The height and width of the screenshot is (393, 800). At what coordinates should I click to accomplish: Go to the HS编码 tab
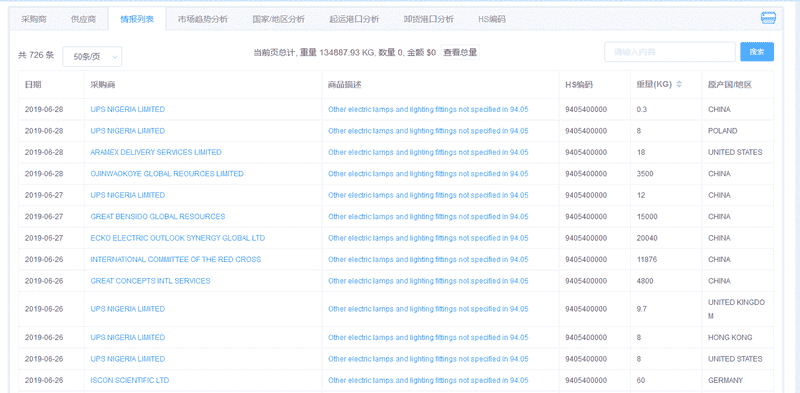(x=492, y=19)
